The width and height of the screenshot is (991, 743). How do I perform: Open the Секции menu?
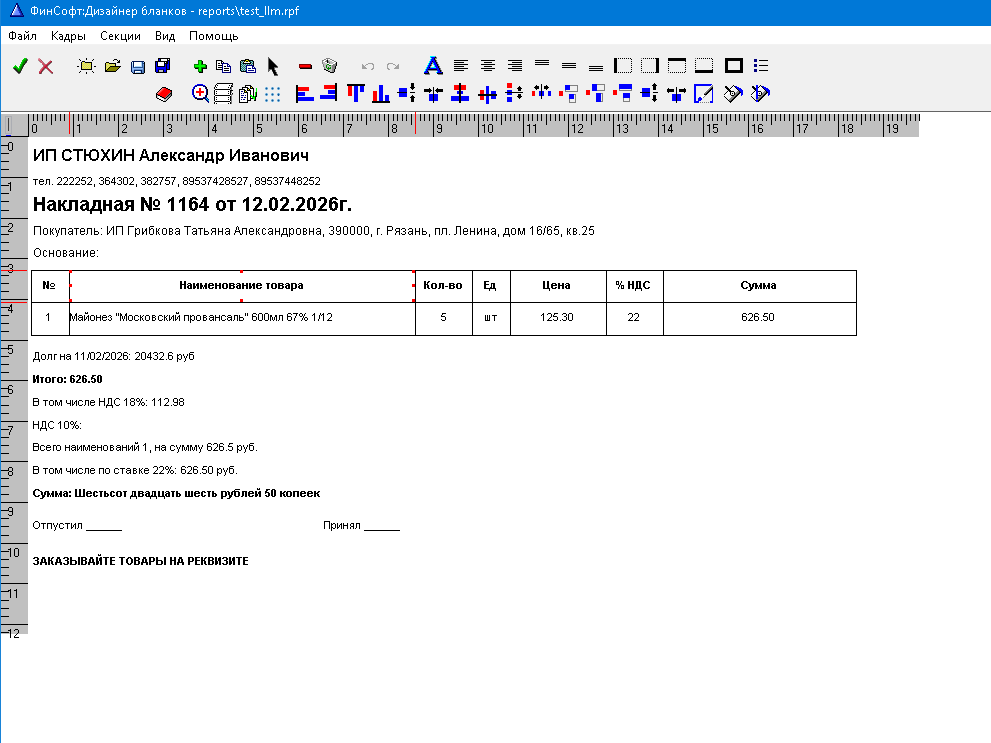[120, 36]
